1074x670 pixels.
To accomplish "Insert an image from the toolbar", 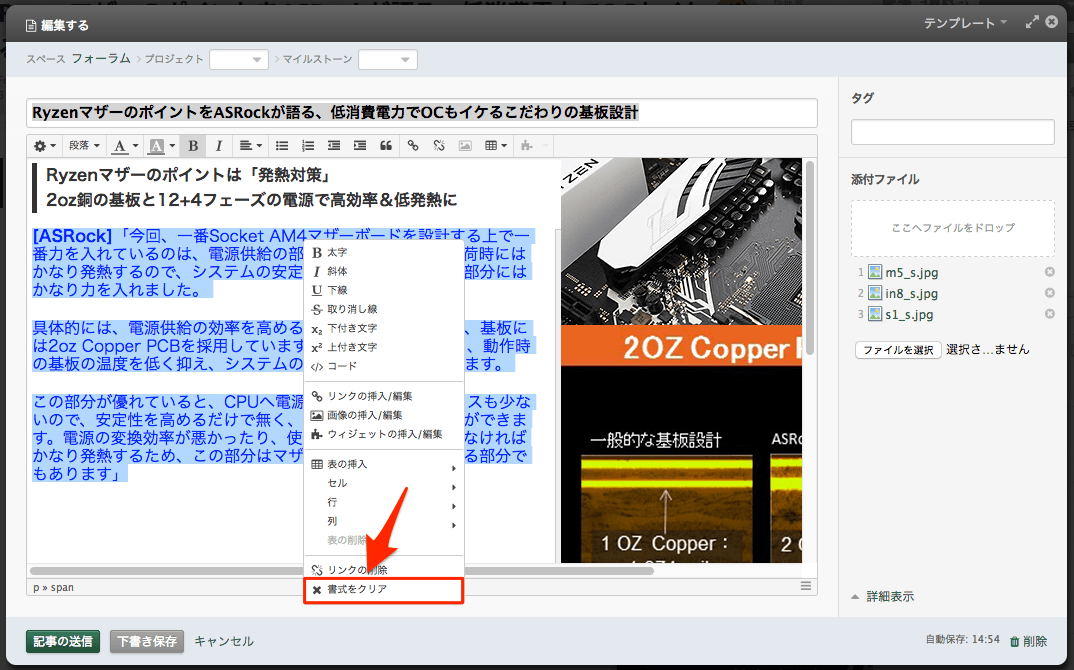I will click(465, 146).
